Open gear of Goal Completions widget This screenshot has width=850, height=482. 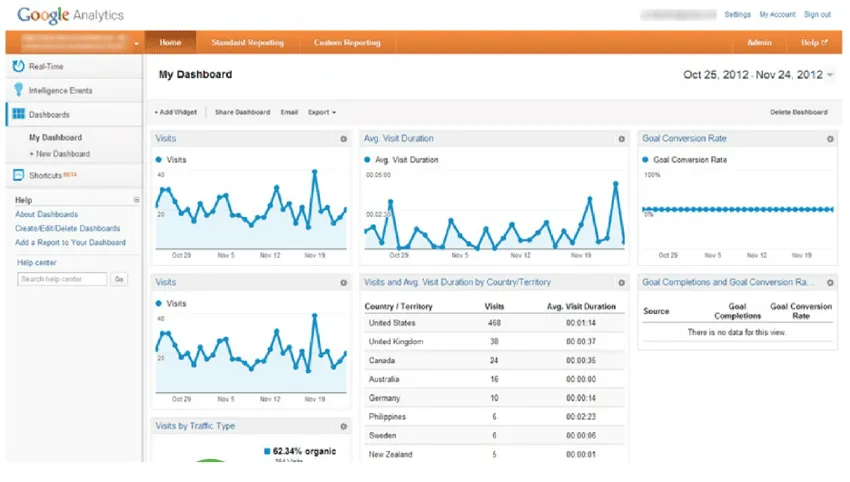[x=830, y=282]
